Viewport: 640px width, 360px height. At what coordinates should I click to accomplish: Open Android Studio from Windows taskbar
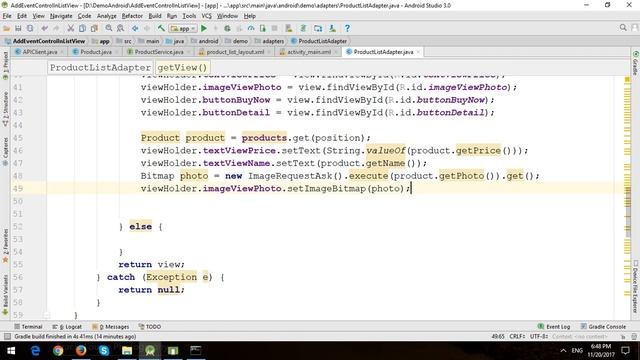pos(150,351)
